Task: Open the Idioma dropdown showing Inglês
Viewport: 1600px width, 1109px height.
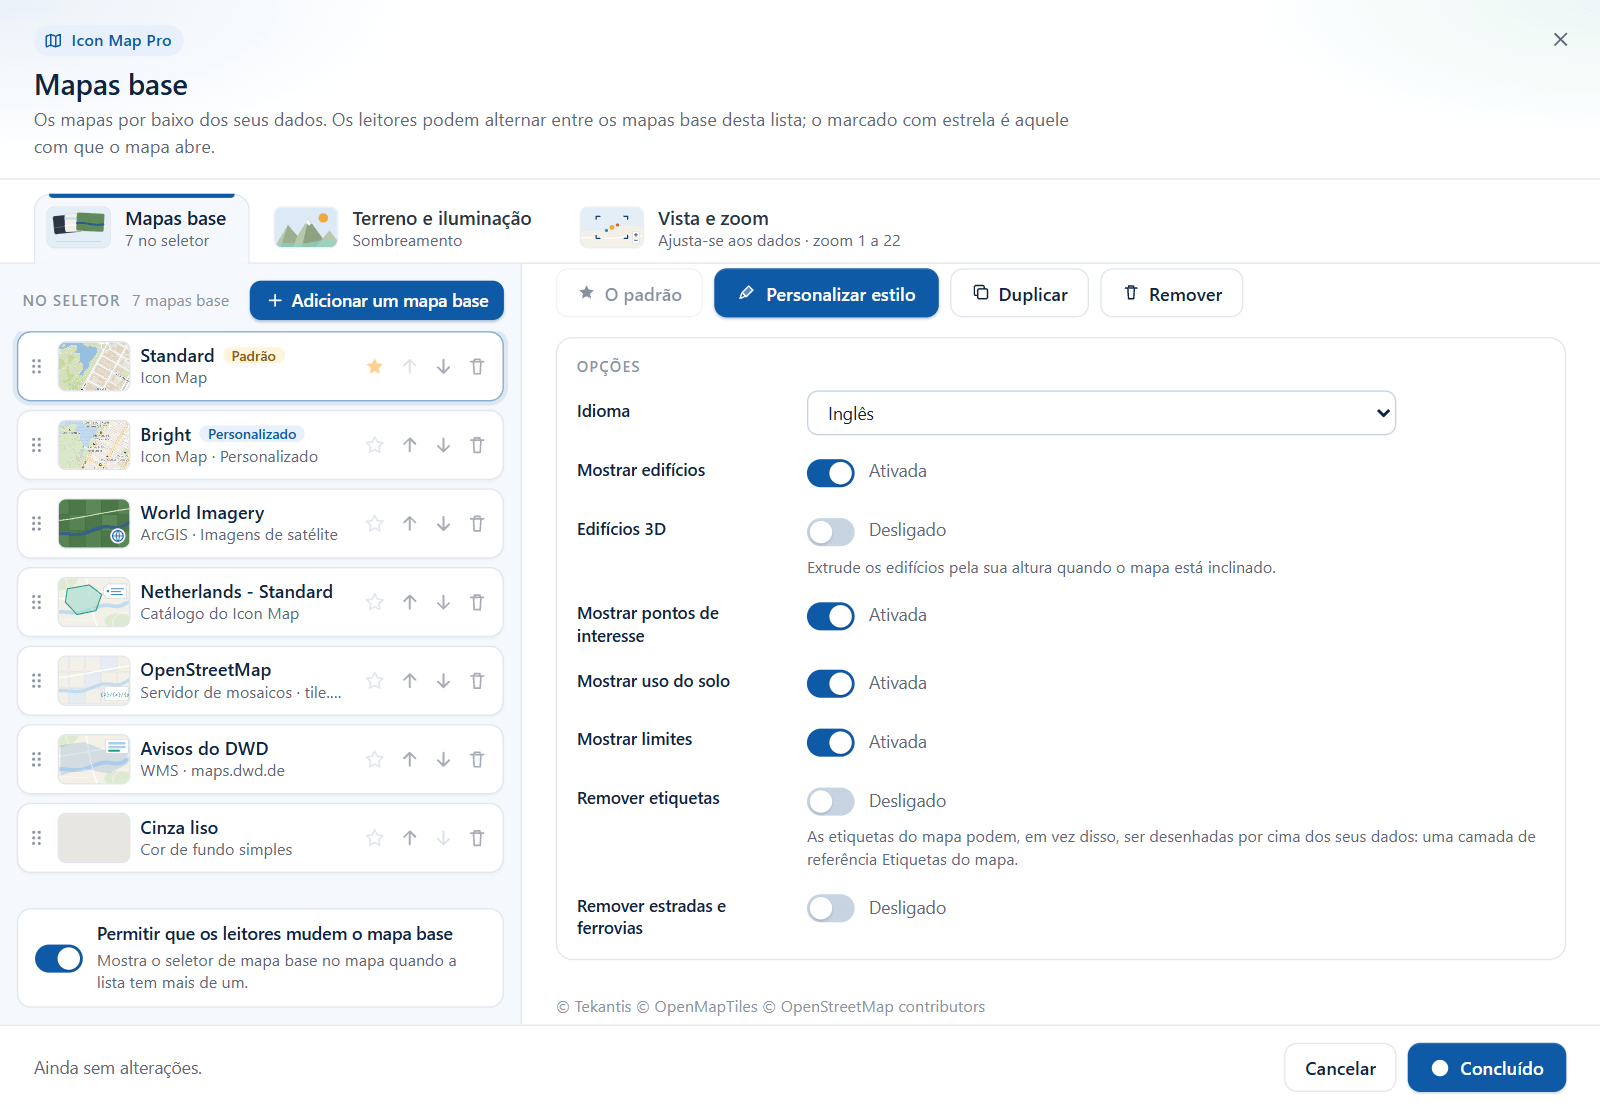Action: click(x=1101, y=413)
